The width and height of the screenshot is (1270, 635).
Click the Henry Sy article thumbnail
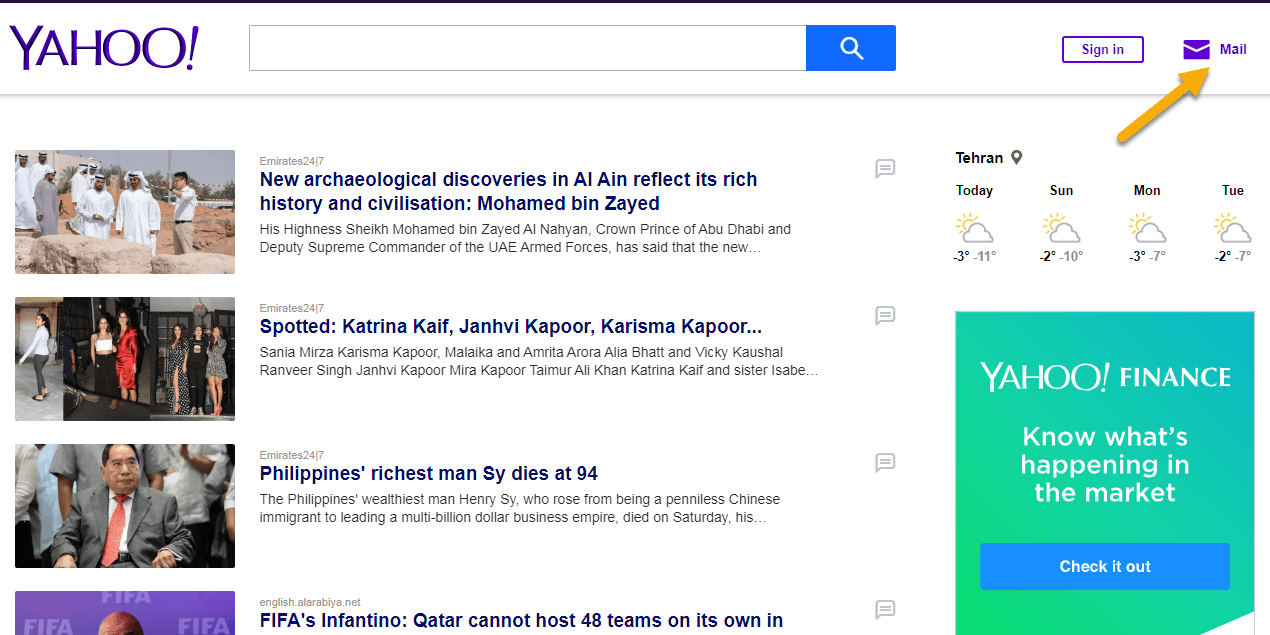125,506
